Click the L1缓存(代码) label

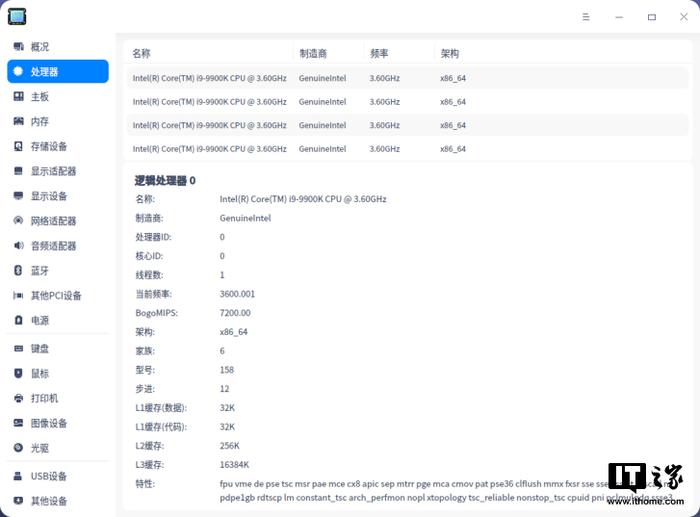coord(161,427)
